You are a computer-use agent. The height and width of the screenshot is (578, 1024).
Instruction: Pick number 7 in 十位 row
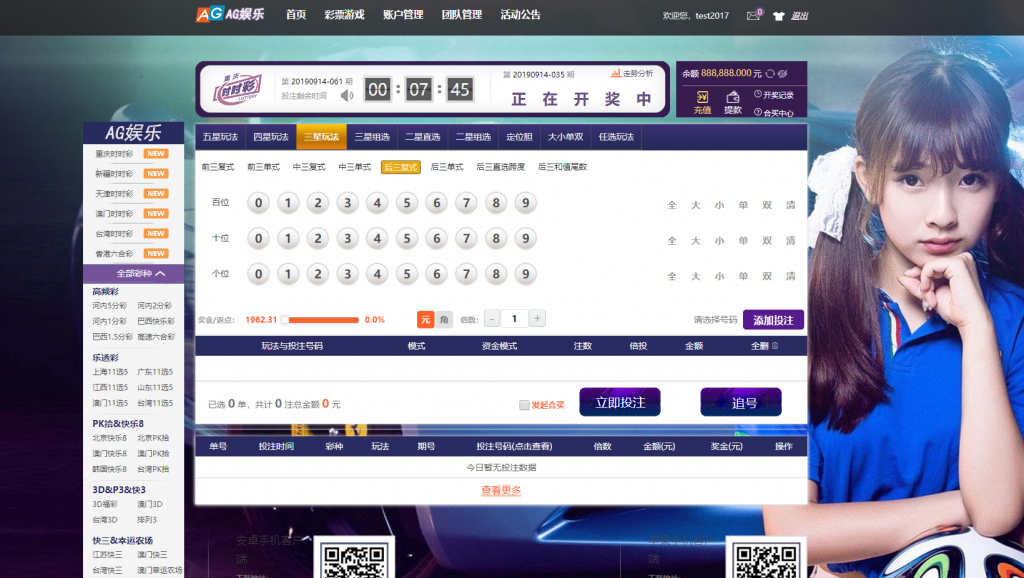[466, 238]
